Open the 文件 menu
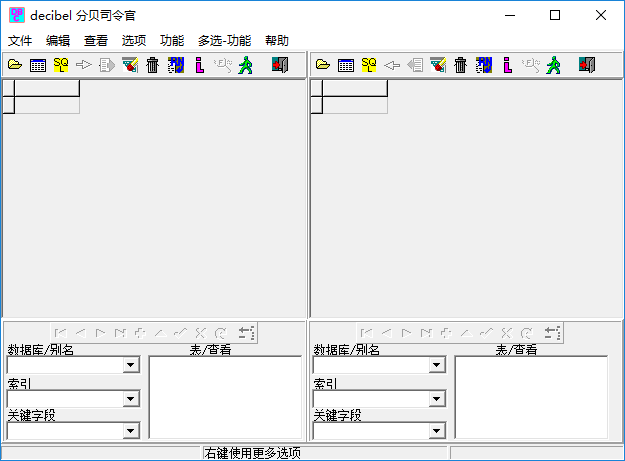Screen dimensions: 625x461 pos(20,41)
